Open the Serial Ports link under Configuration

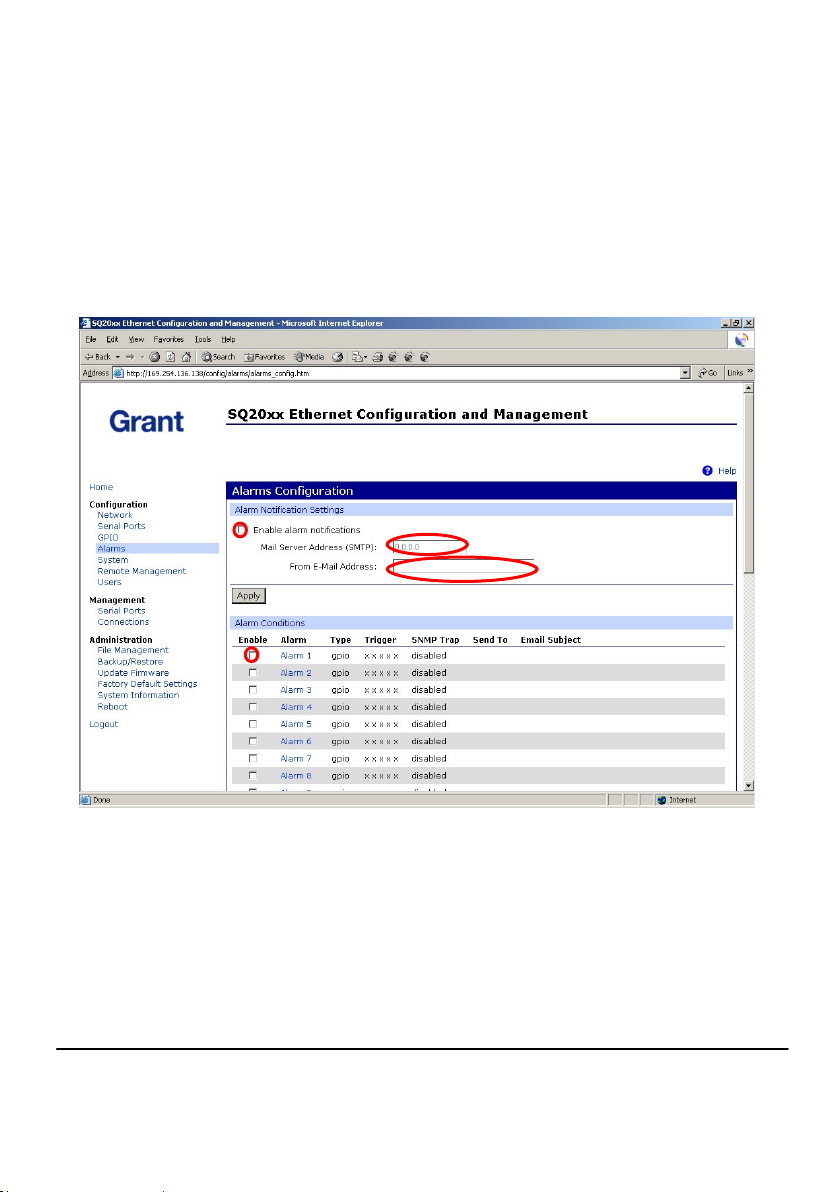tap(121, 526)
